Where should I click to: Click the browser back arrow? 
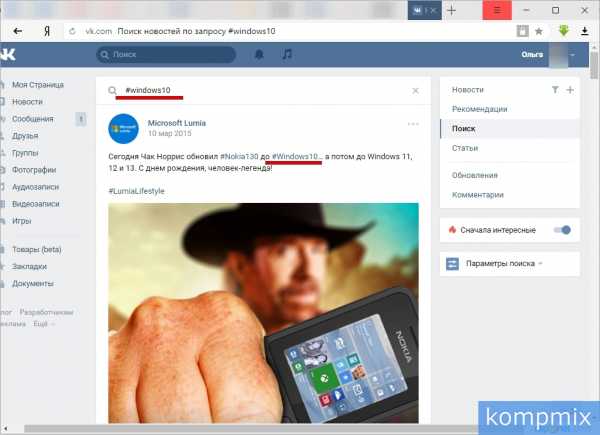[x=18, y=31]
